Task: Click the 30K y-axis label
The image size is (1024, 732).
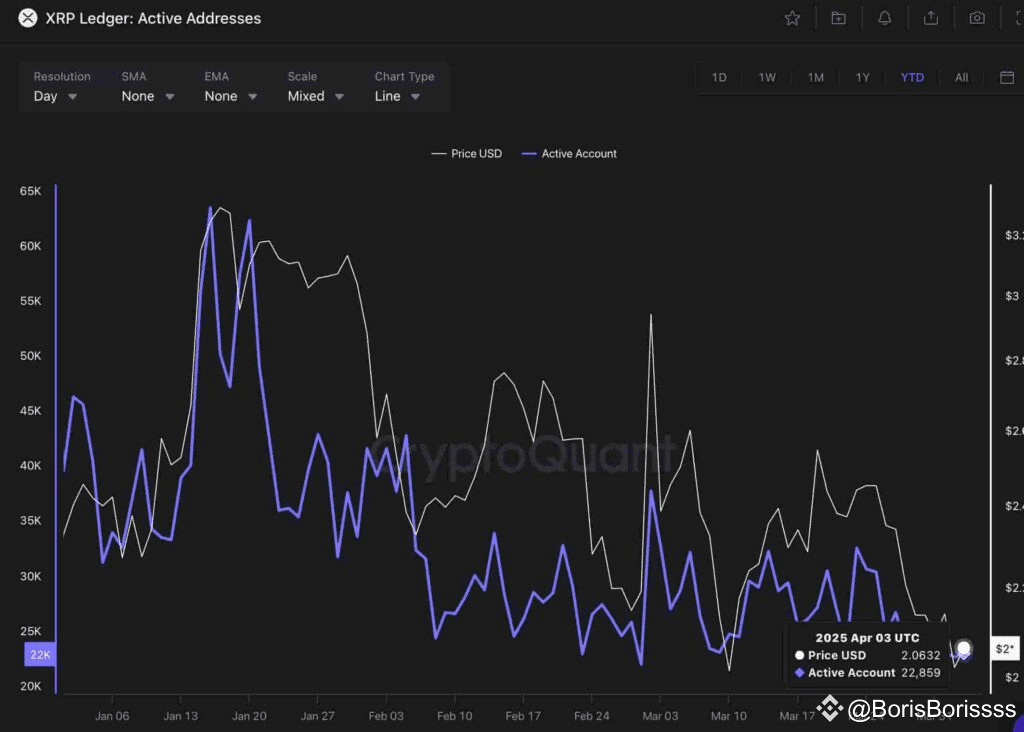Action: [x=31, y=577]
